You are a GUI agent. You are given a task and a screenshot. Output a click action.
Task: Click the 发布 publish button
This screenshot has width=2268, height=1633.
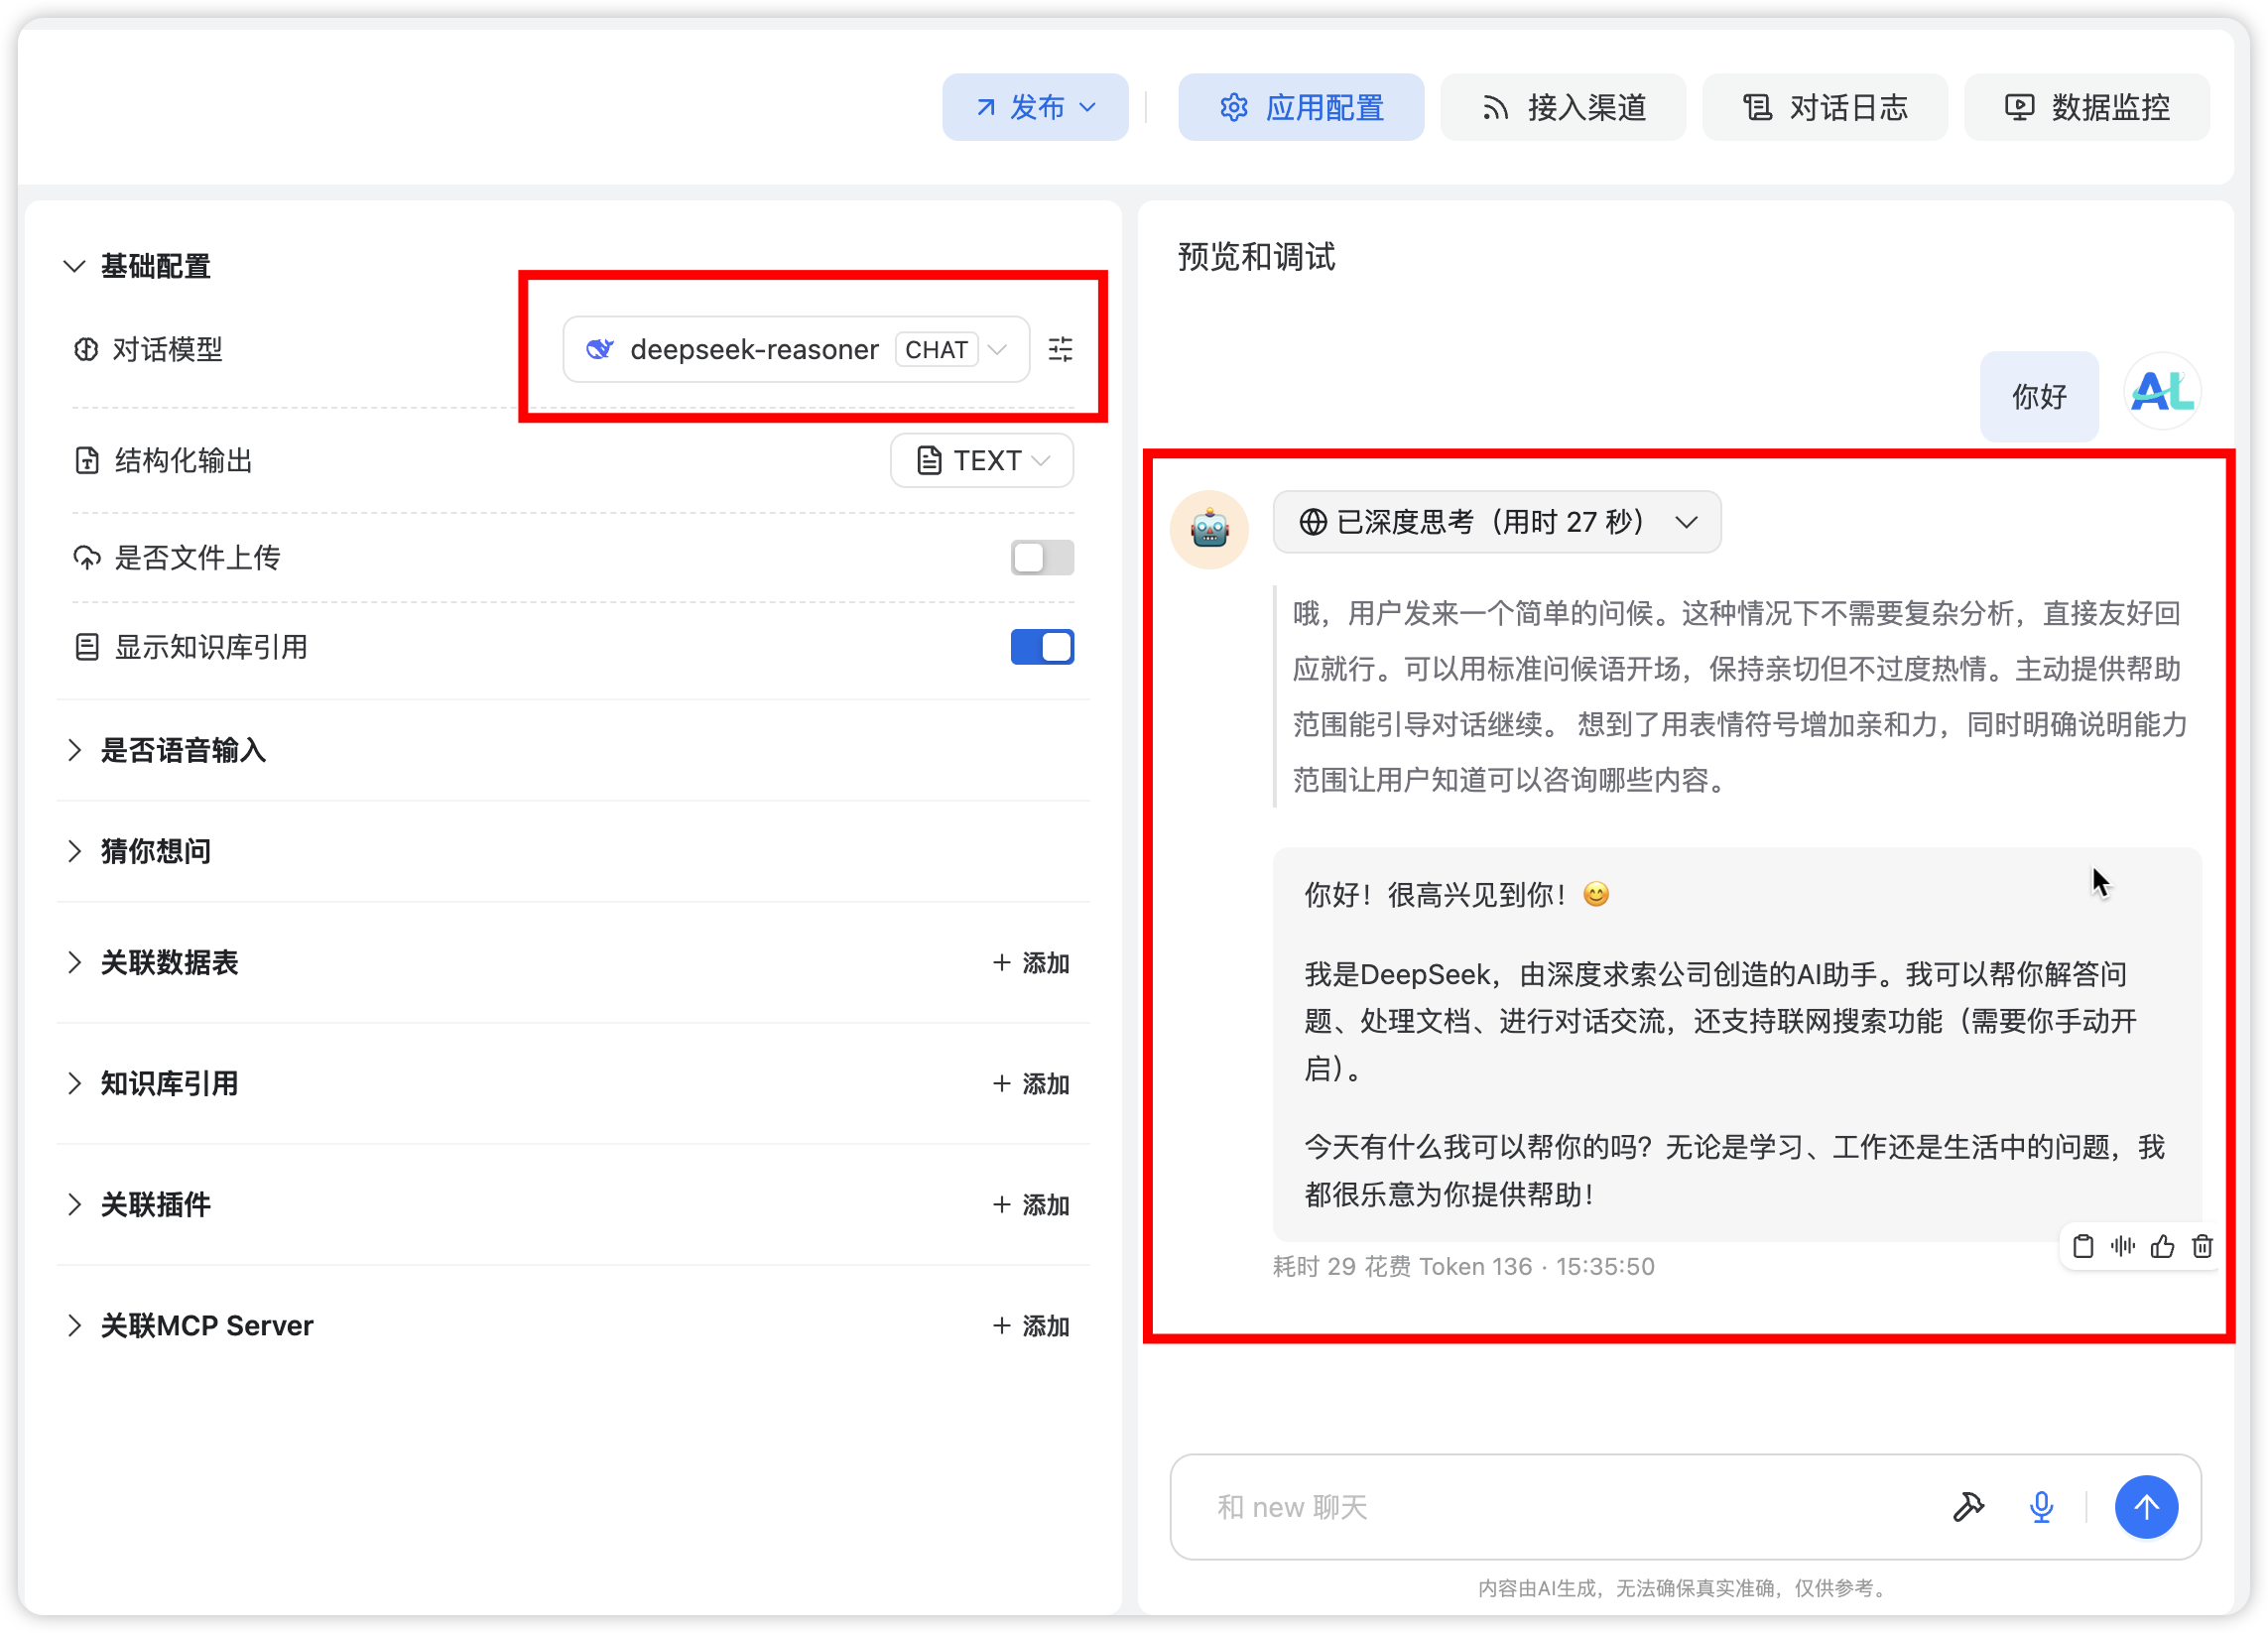1035,107
